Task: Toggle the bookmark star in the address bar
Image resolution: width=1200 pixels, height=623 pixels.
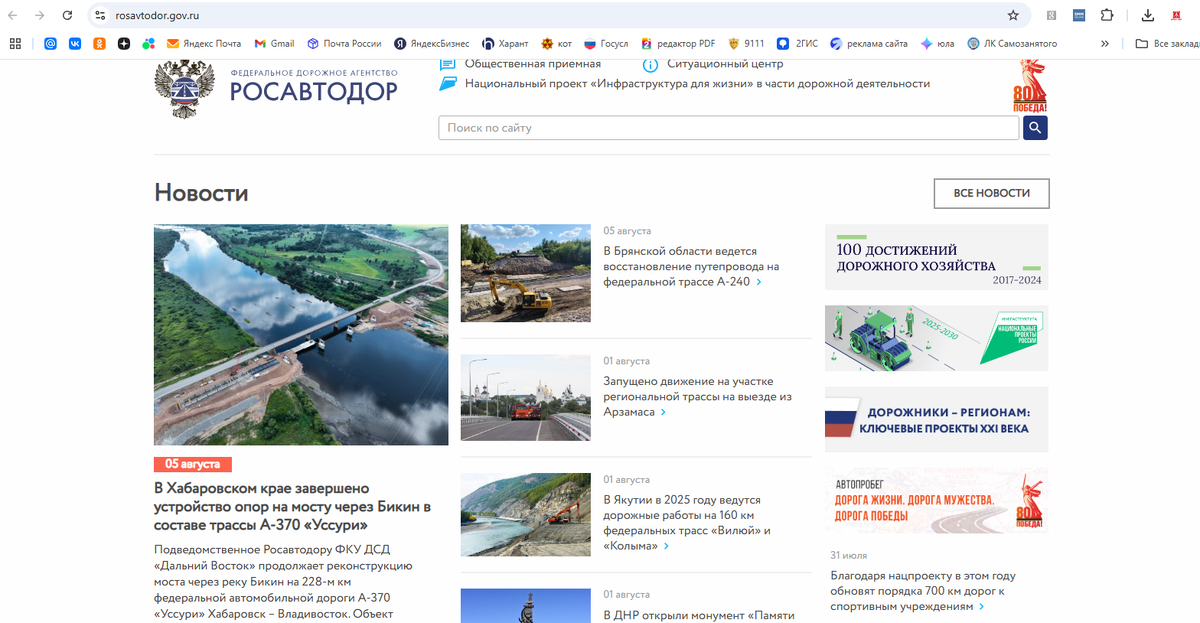Action: (x=1014, y=15)
